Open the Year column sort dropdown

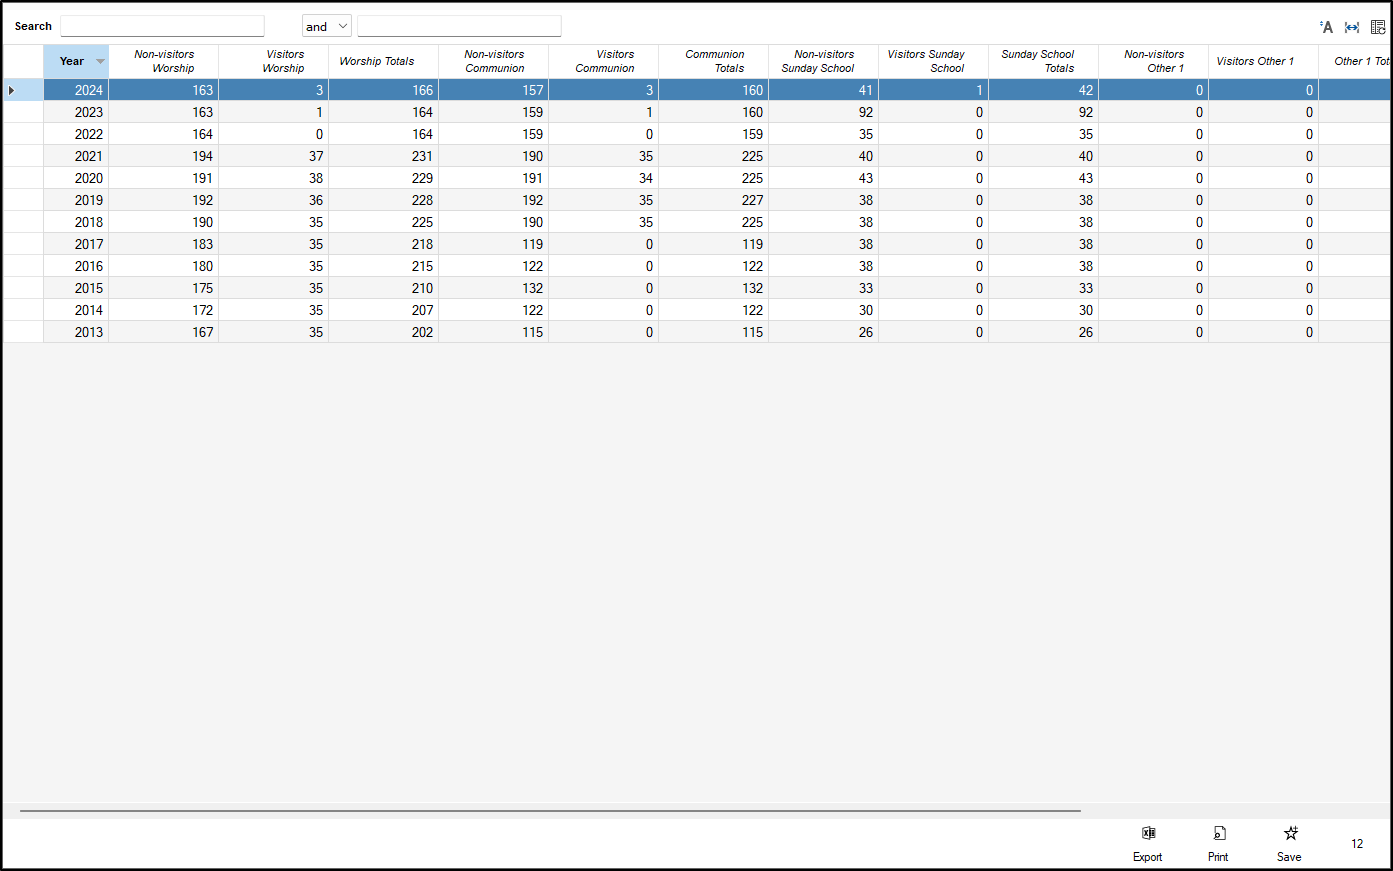(99, 61)
